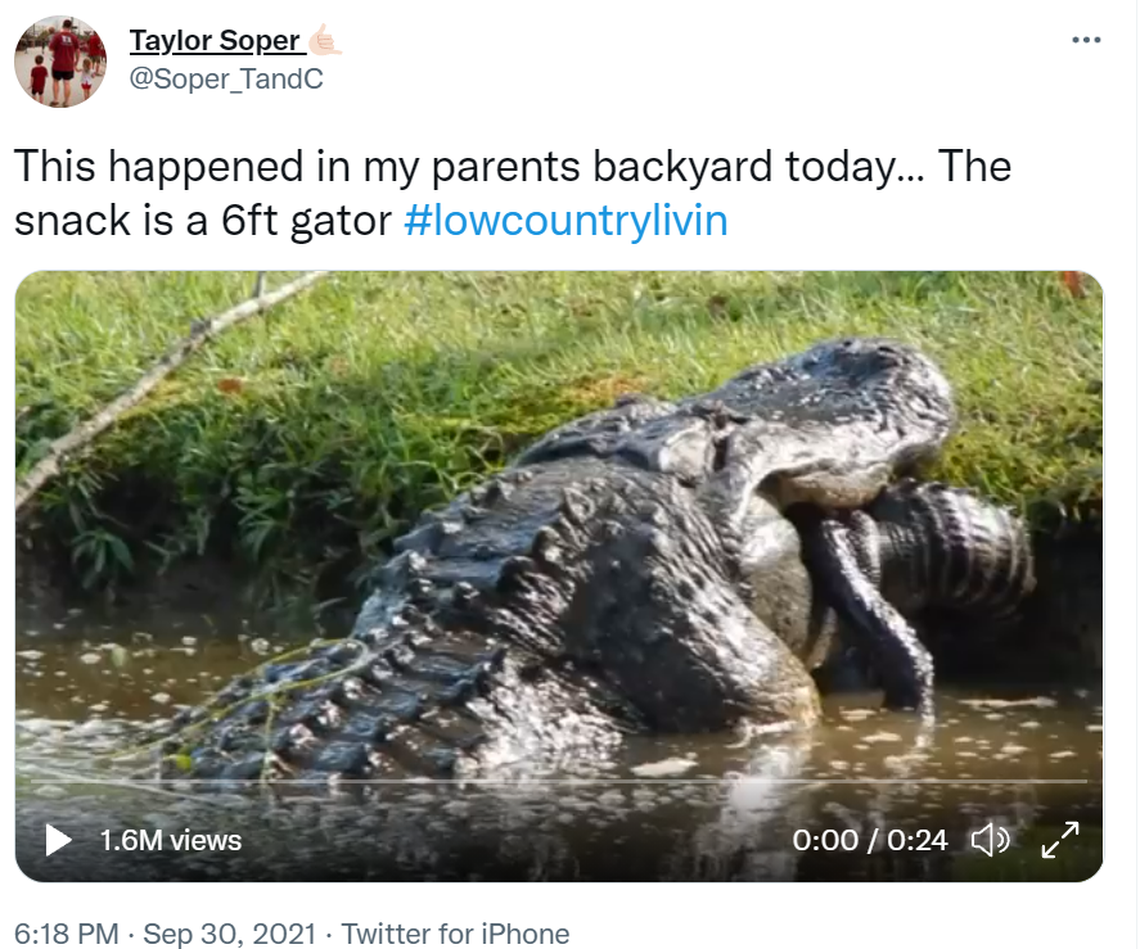Click Taylor Soper's profile avatar
The height and width of the screenshot is (949, 1140).
point(60,60)
